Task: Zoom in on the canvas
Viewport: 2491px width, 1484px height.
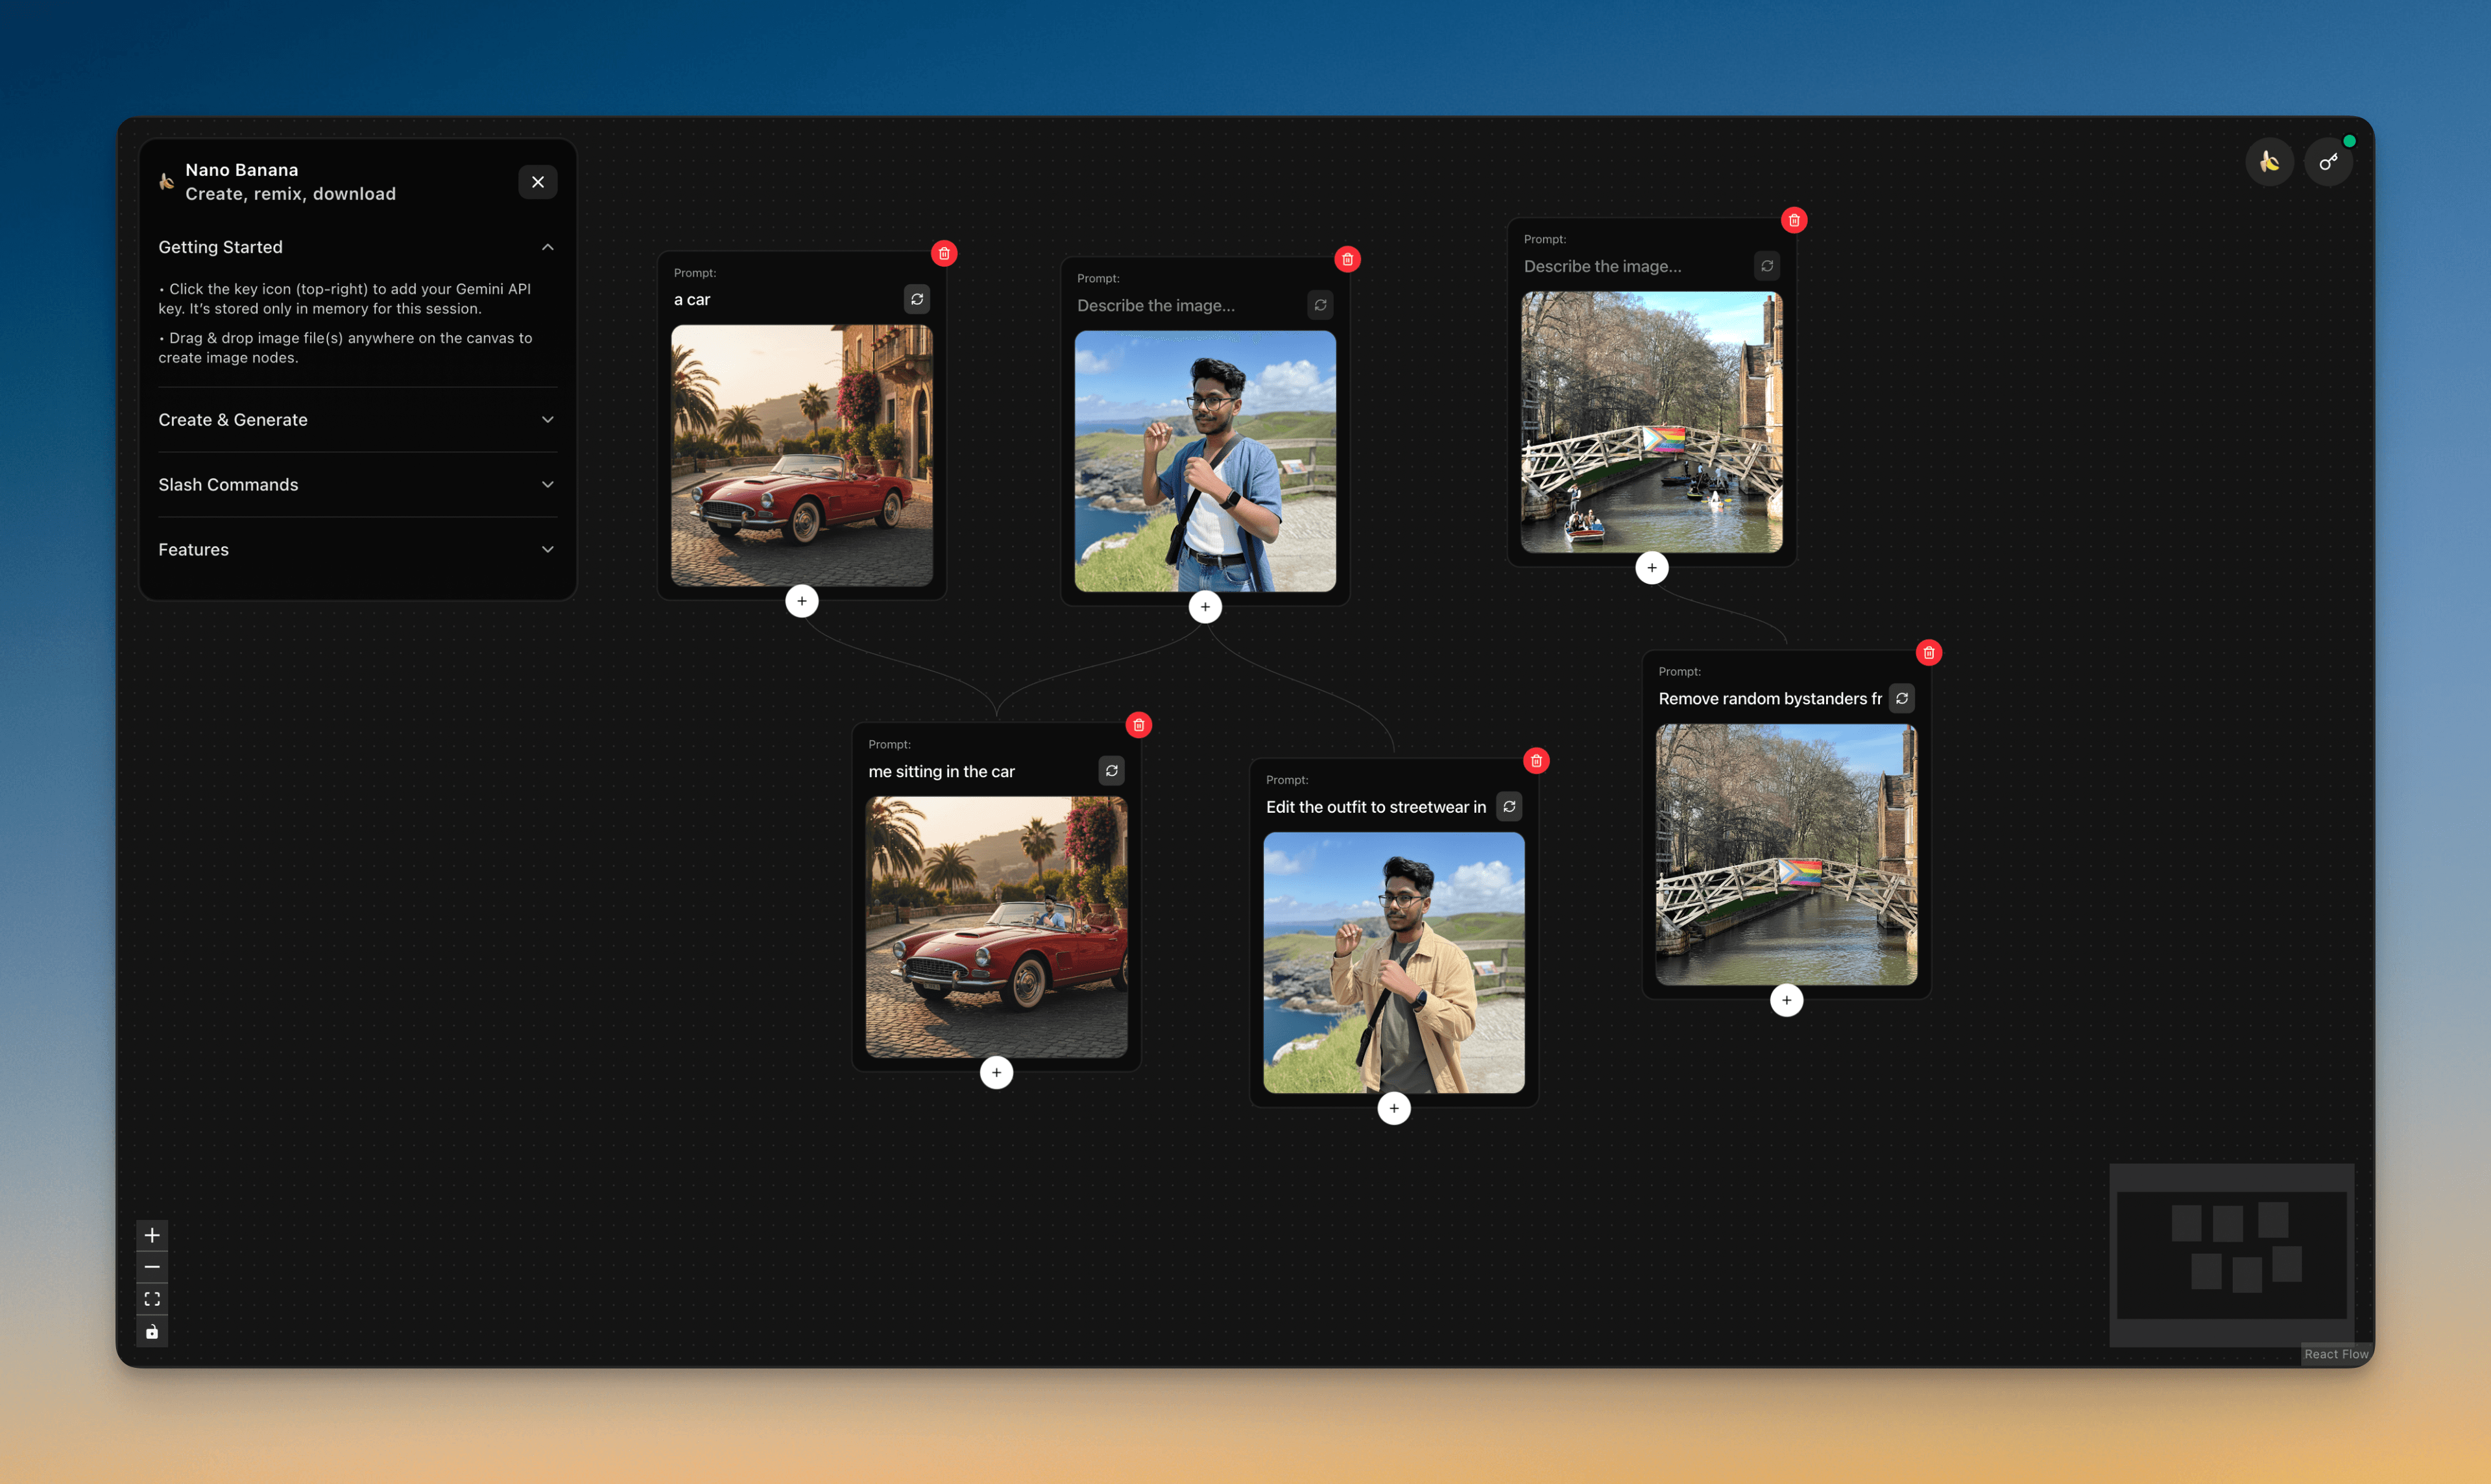Action: click(152, 1235)
